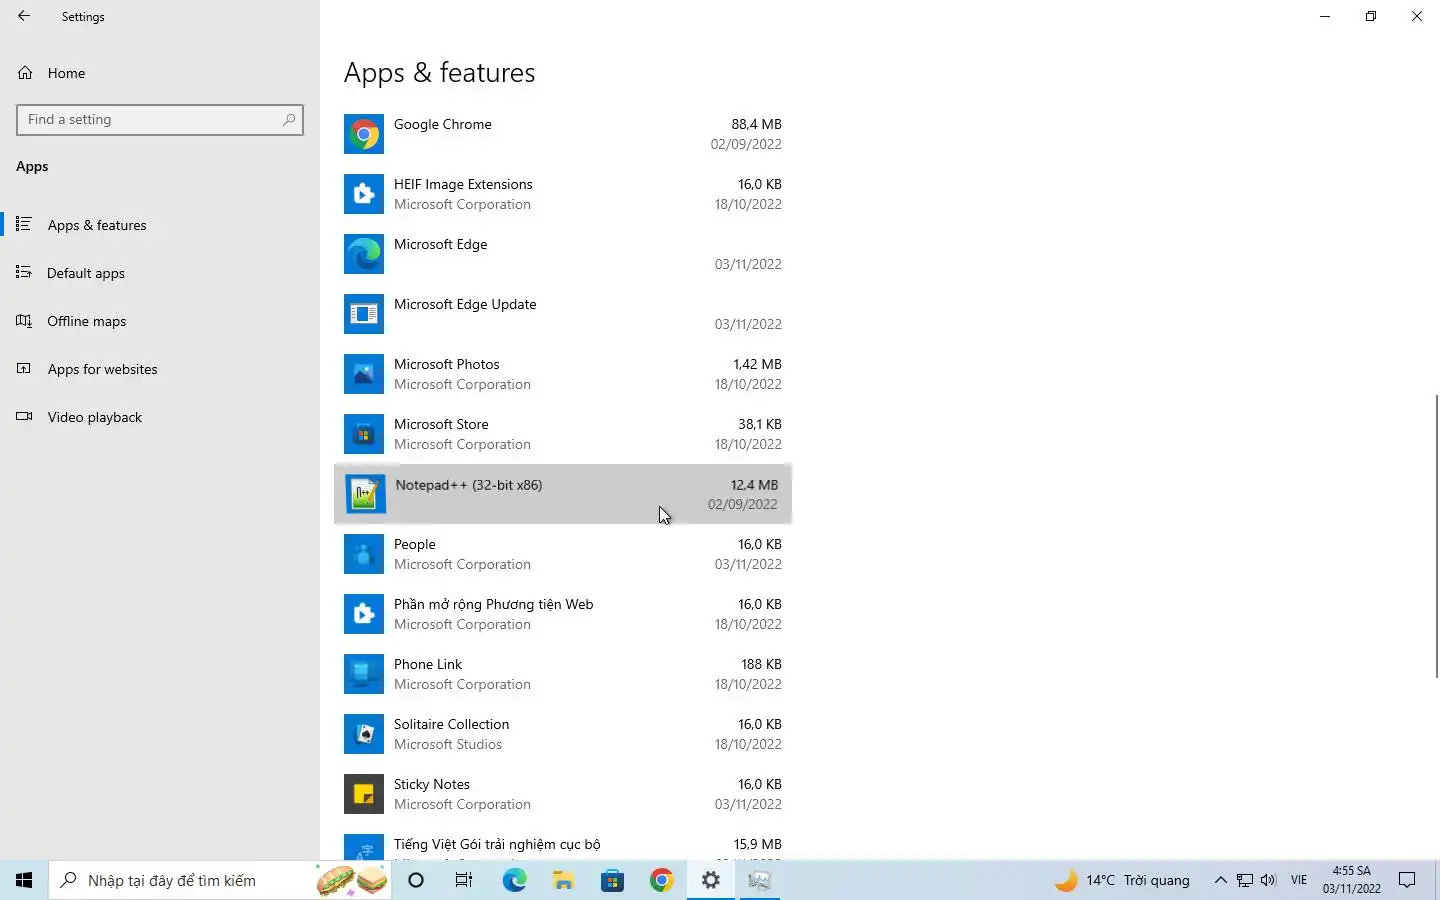Open the weather widget 14°C Trời quang
Screen dimensions: 1440x900
tap(1124, 880)
